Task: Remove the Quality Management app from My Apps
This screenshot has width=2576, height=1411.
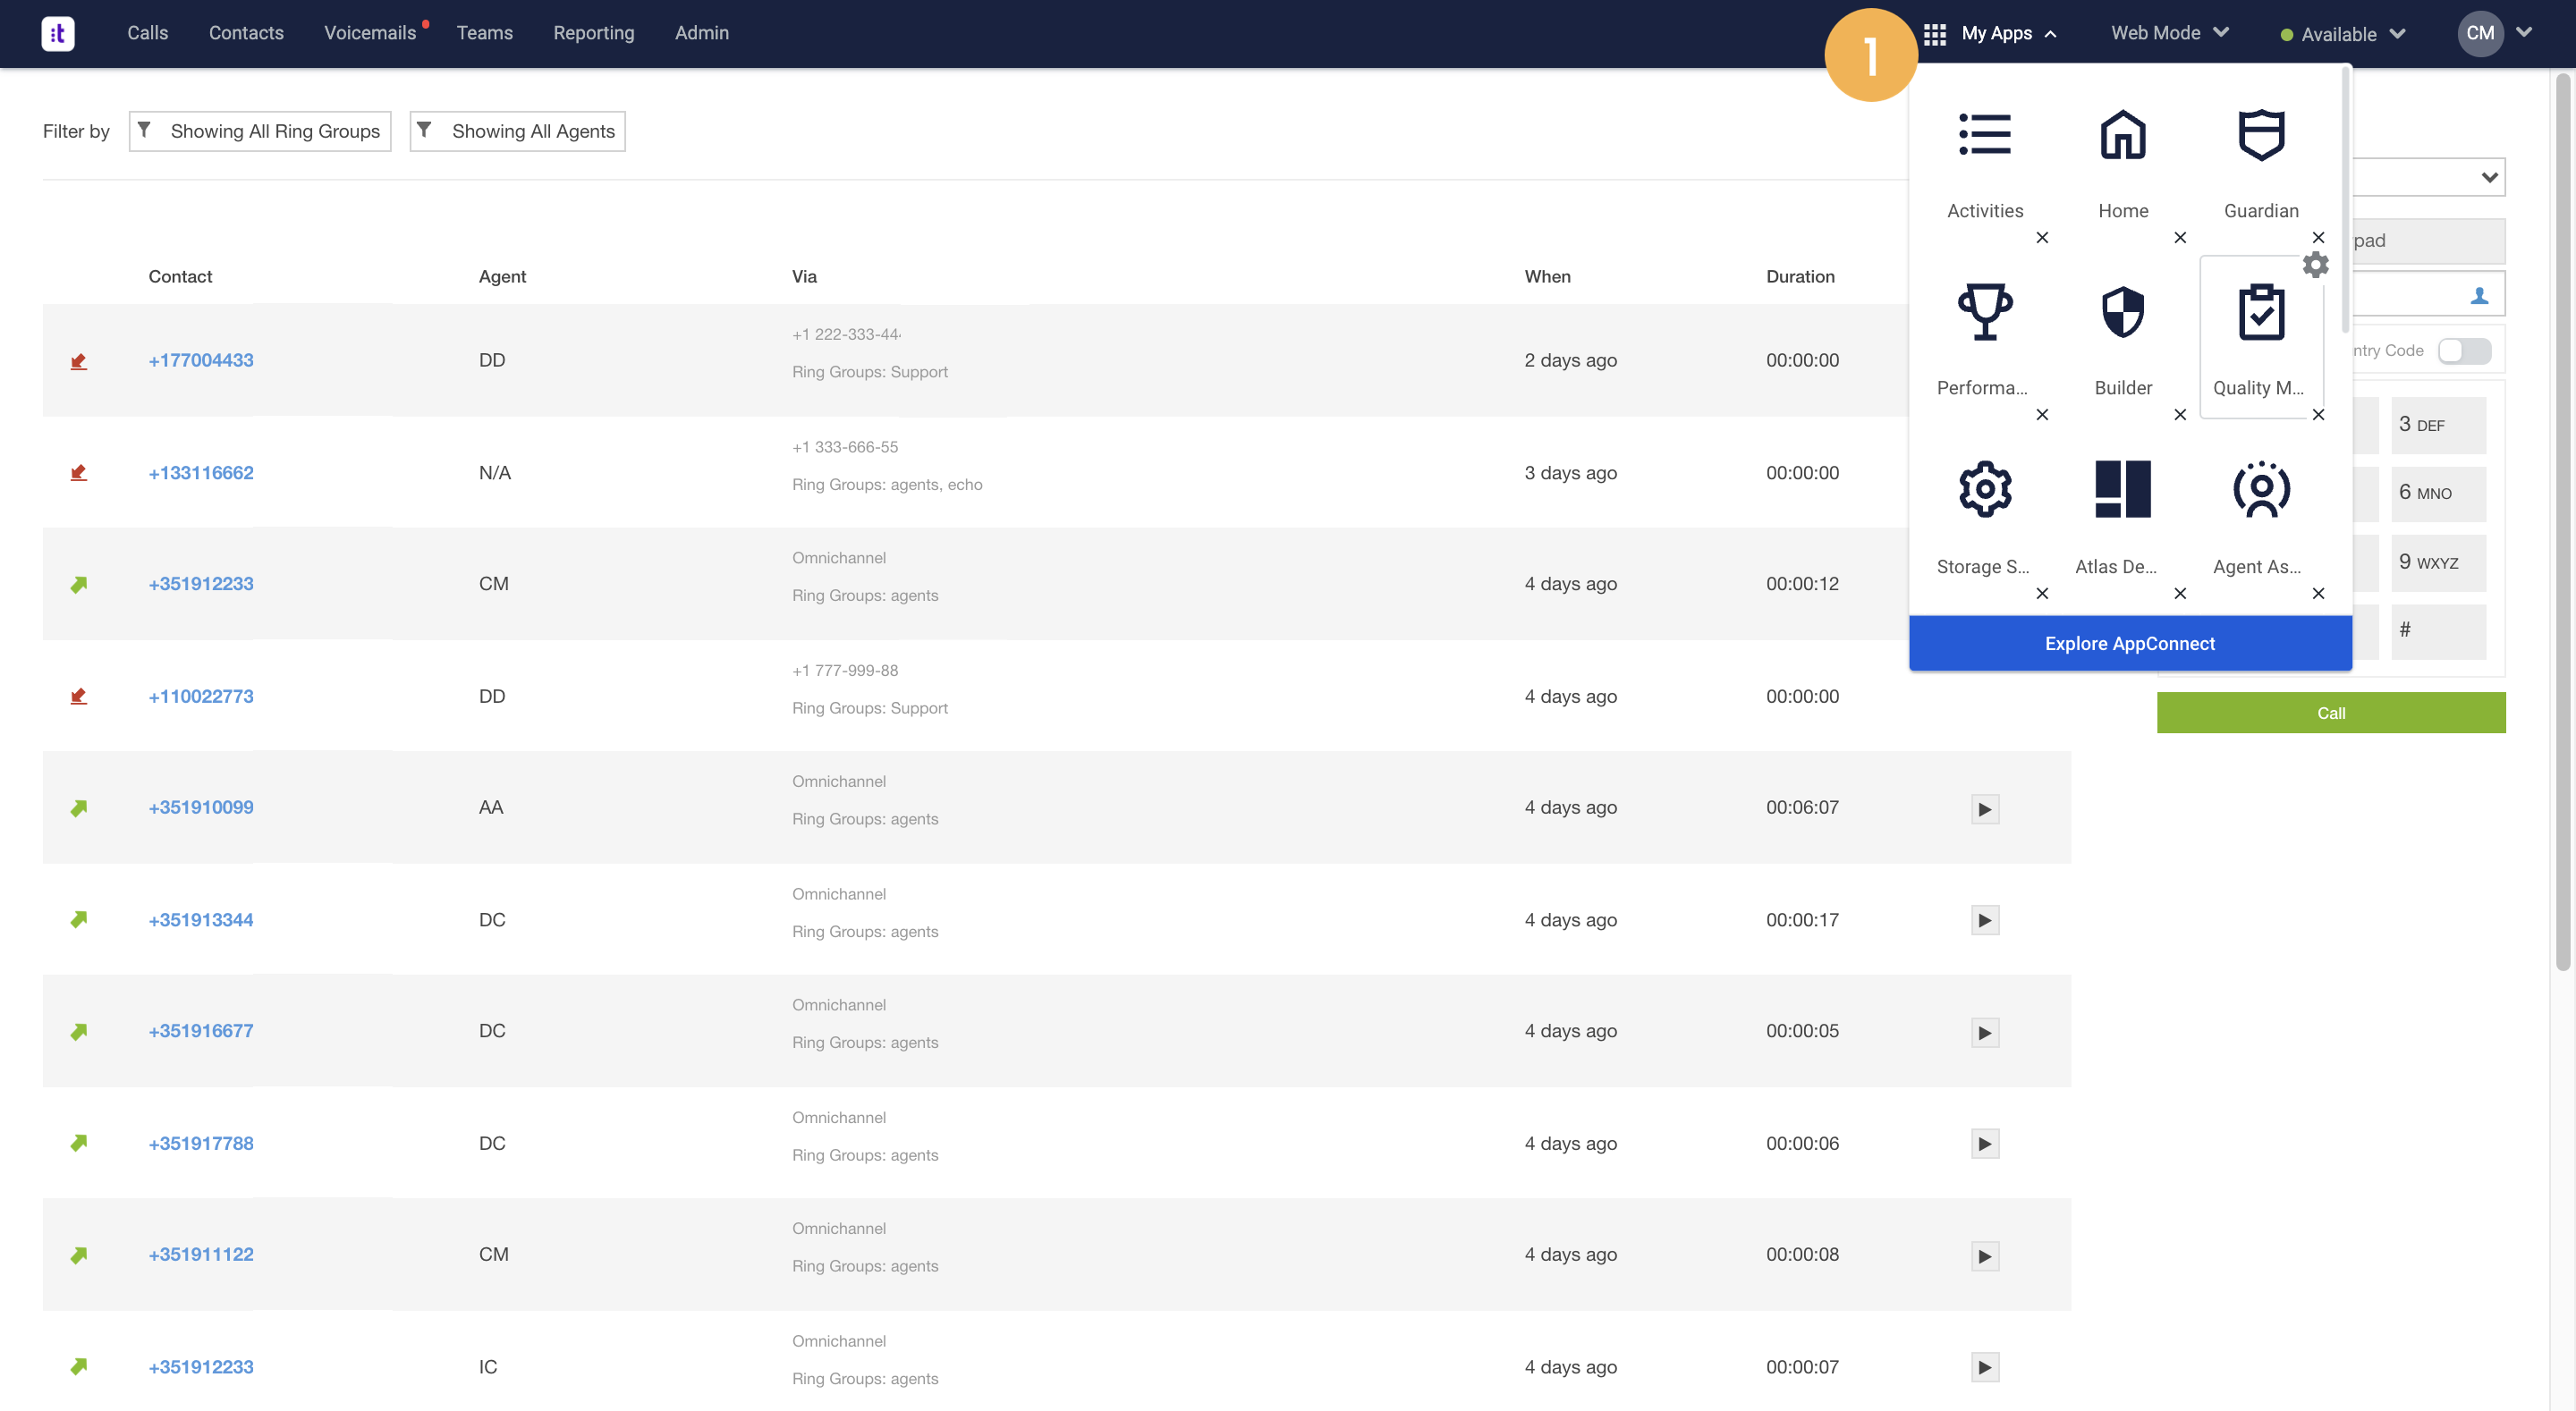Action: (2318, 414)
